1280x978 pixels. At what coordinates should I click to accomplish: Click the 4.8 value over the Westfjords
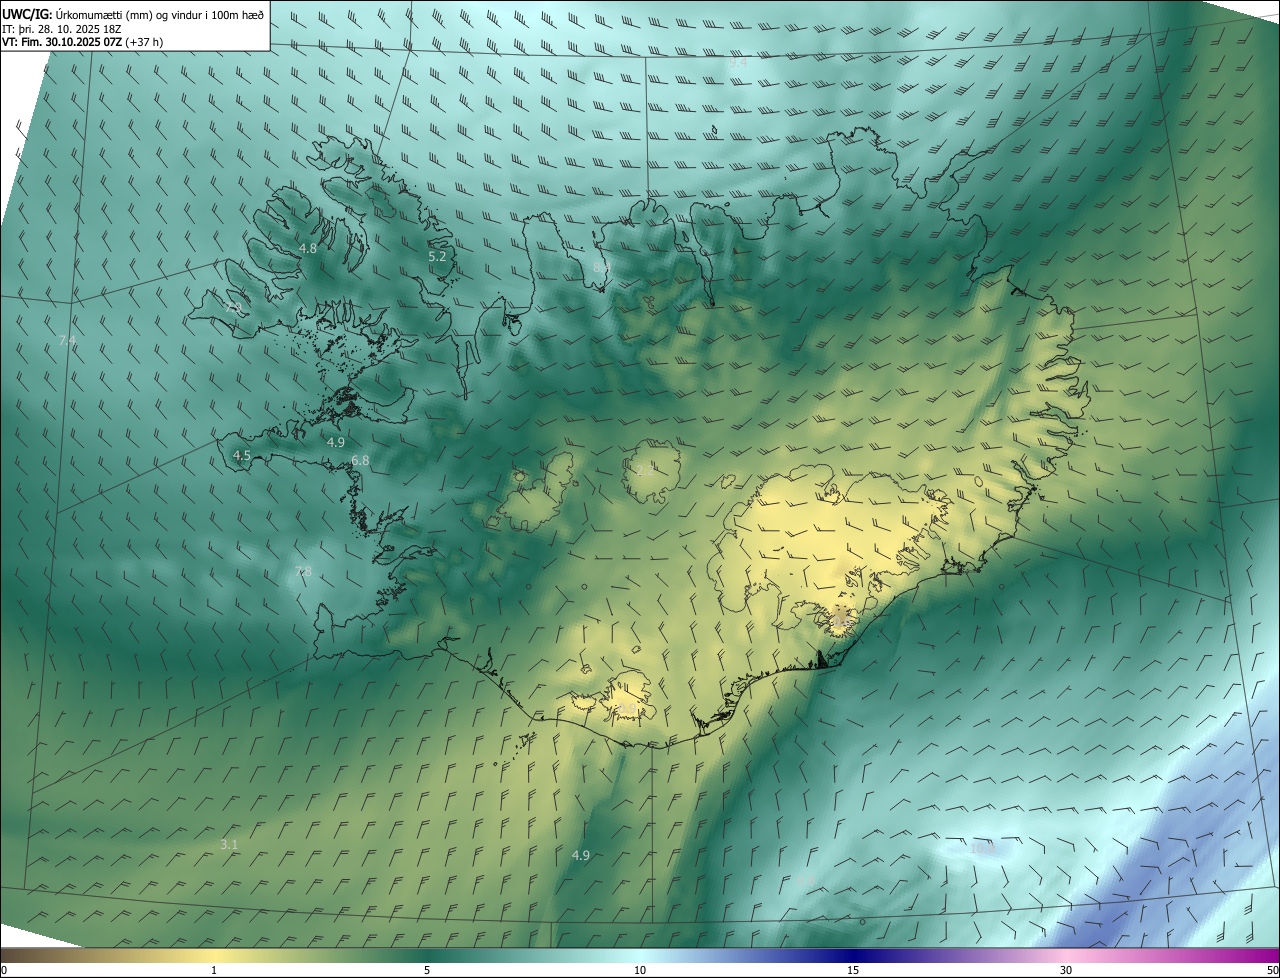tap(308, 248)
